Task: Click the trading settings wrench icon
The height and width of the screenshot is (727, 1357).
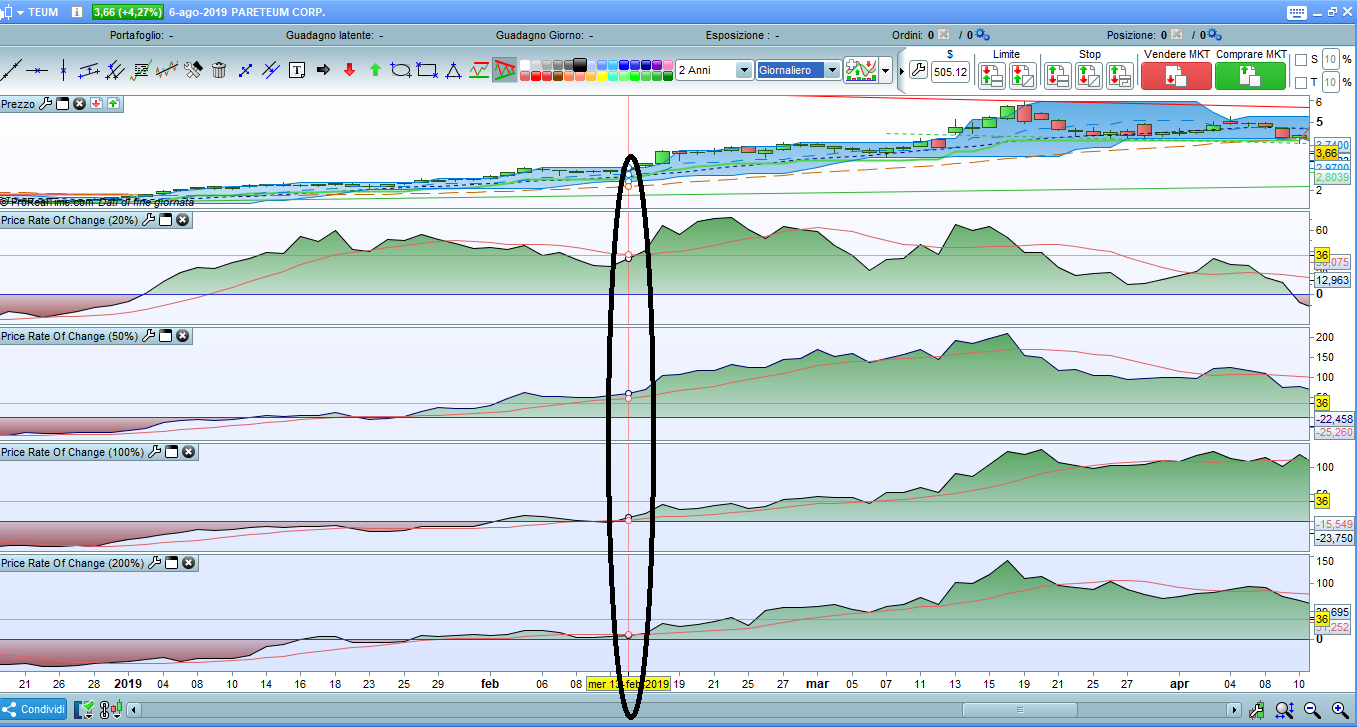Action: click(x=918, y=72)
